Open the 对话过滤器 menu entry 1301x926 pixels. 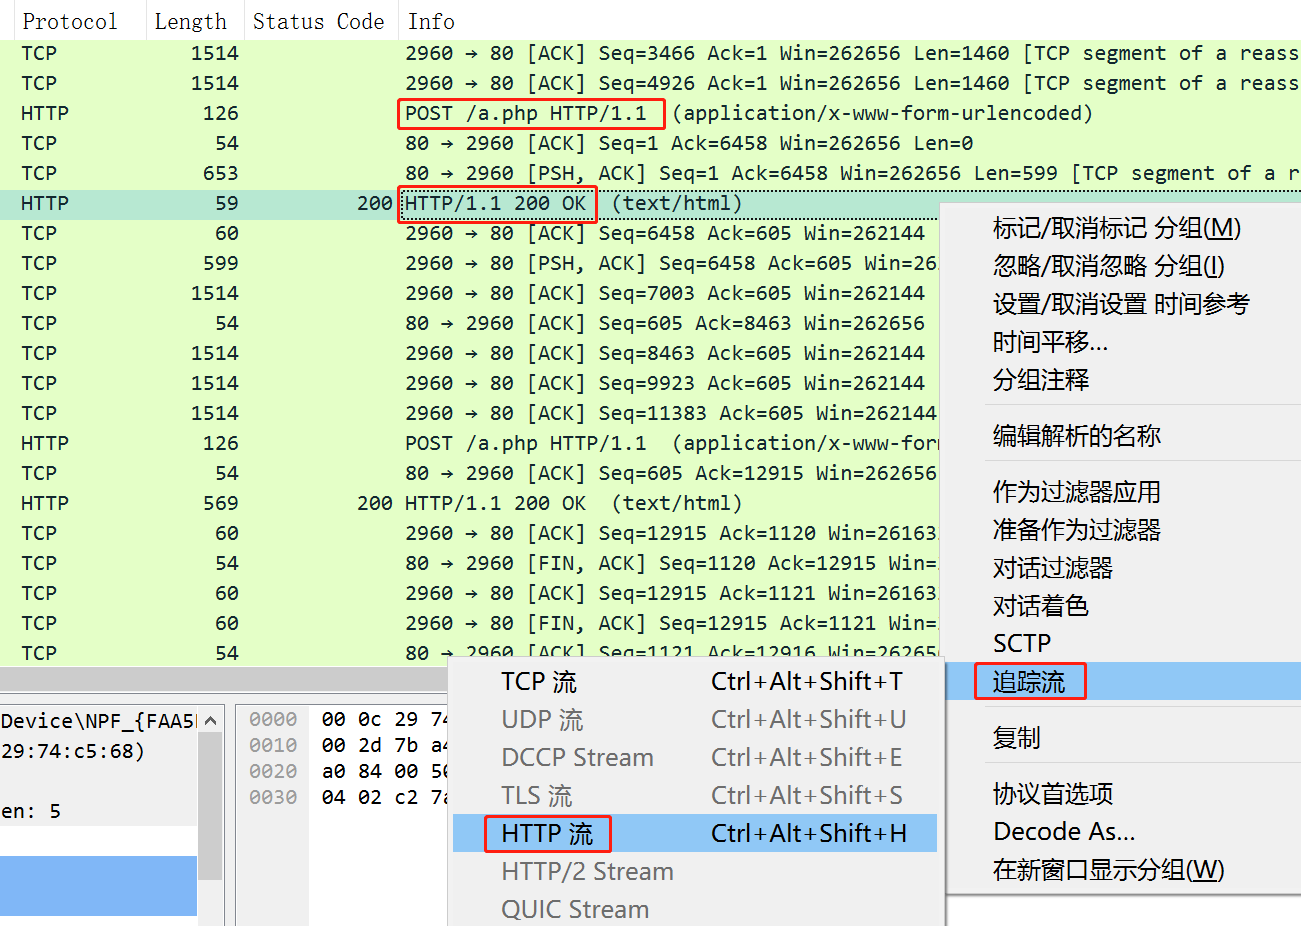click(x=1052, y=568)
